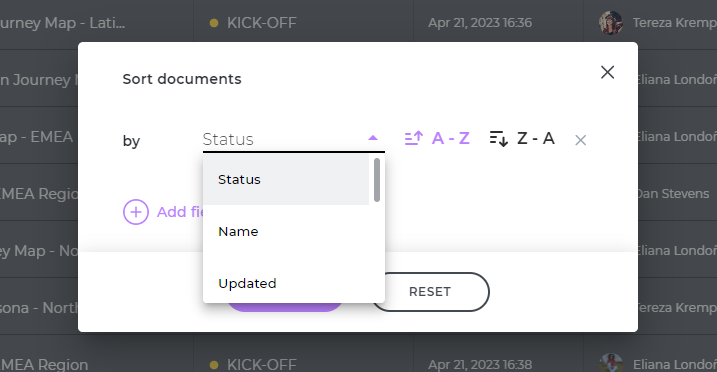Click the ascending sort arrows icon
Viewport: 717px width, 372px height.
(x=414, y=138)
